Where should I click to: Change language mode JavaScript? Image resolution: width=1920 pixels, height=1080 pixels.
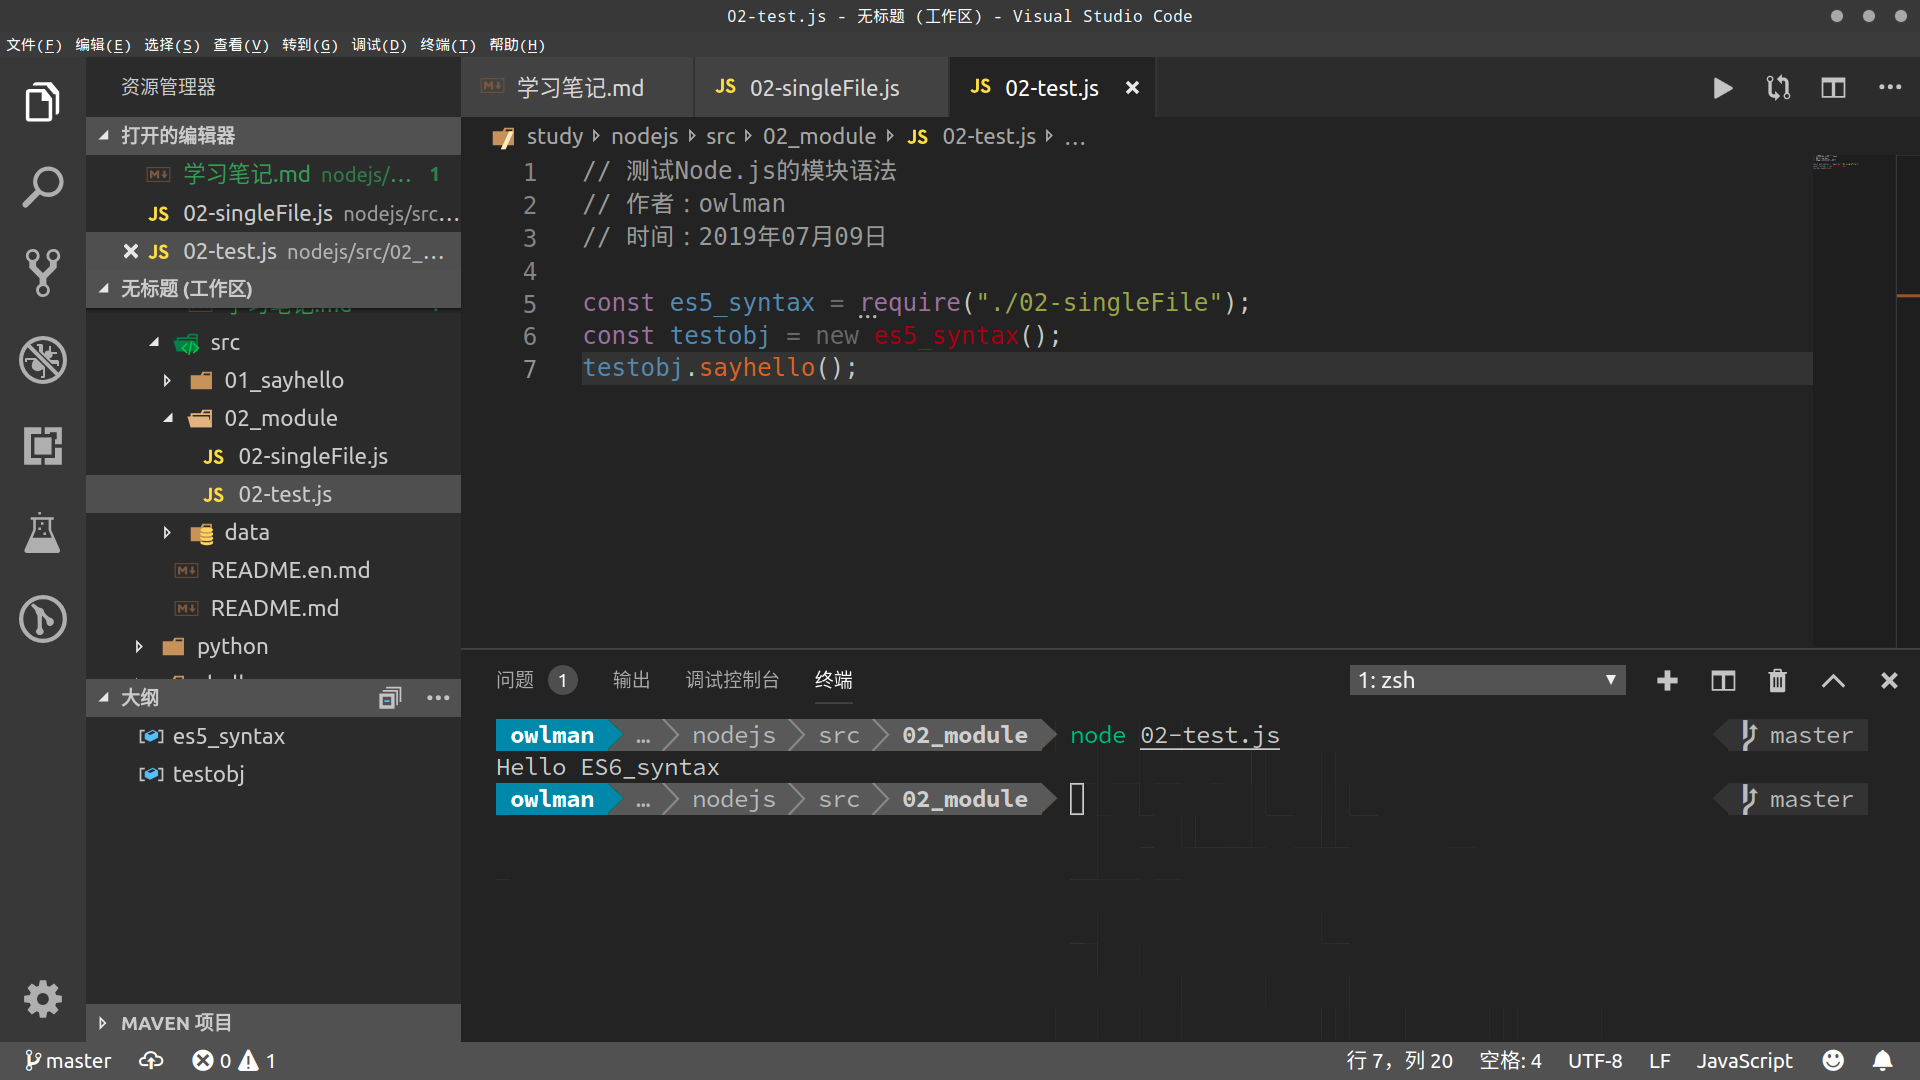point(1744,1061)
